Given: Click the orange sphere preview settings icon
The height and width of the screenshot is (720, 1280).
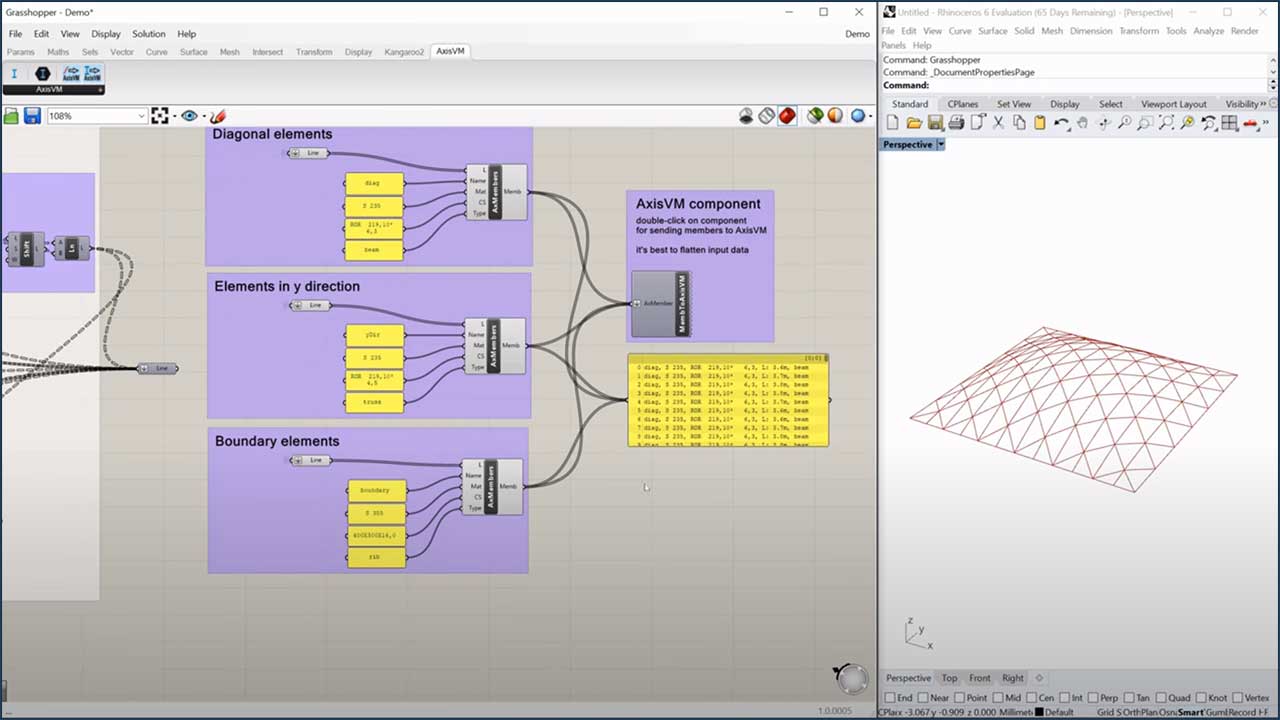Looking at the screenshot, I should pos(835,116).
